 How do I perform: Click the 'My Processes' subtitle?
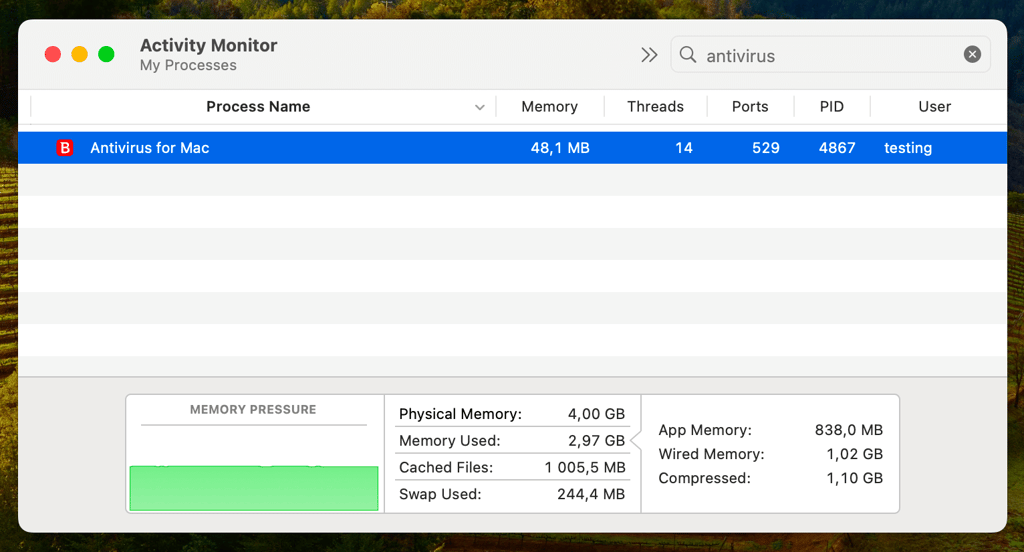coord(188,65)
